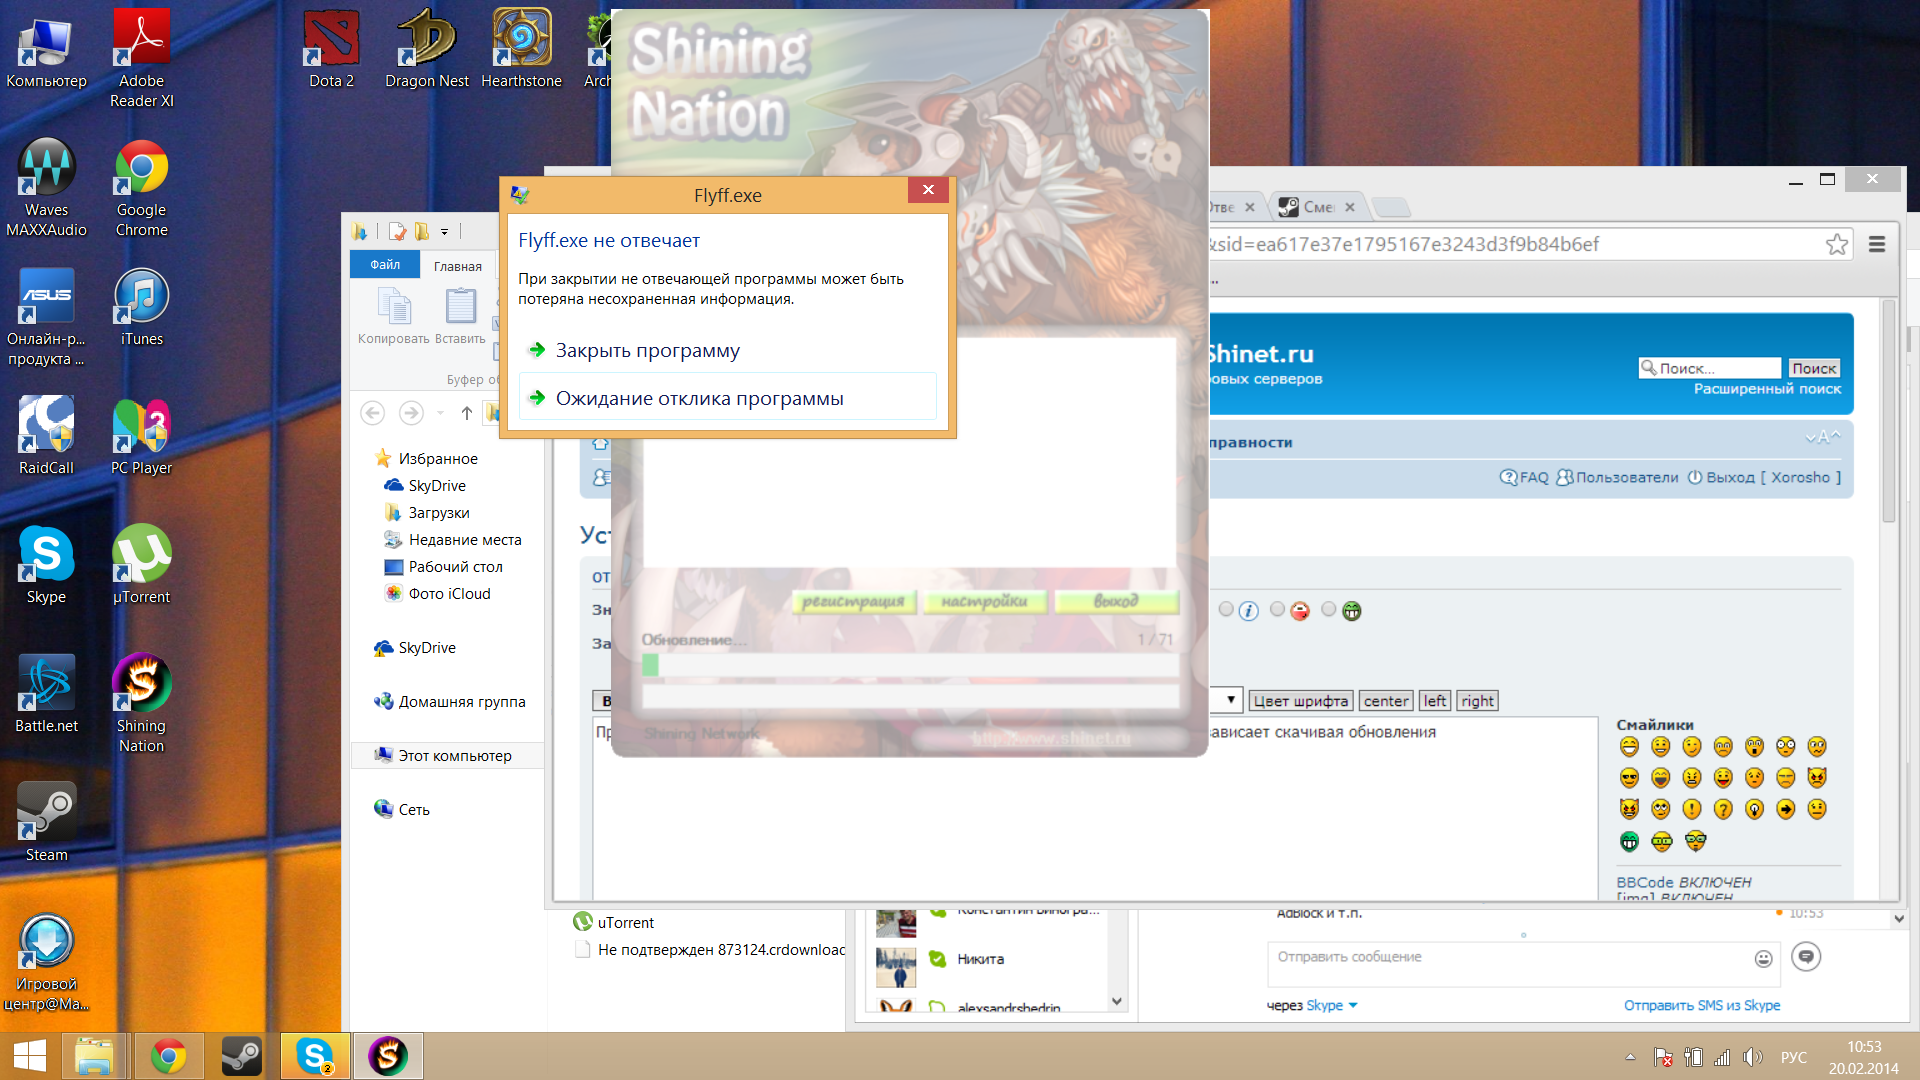Click Выход [ Xorosho ] logout link
The height and width of the screenshot is (1080, 1920).
1764,477
